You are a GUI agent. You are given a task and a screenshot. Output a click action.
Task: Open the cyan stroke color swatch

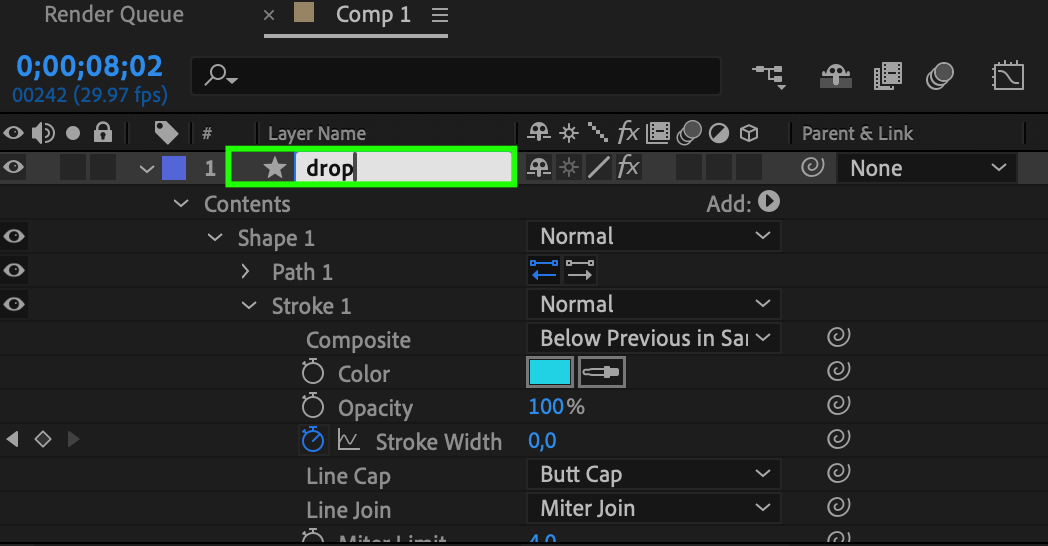[x=550, y=373]
